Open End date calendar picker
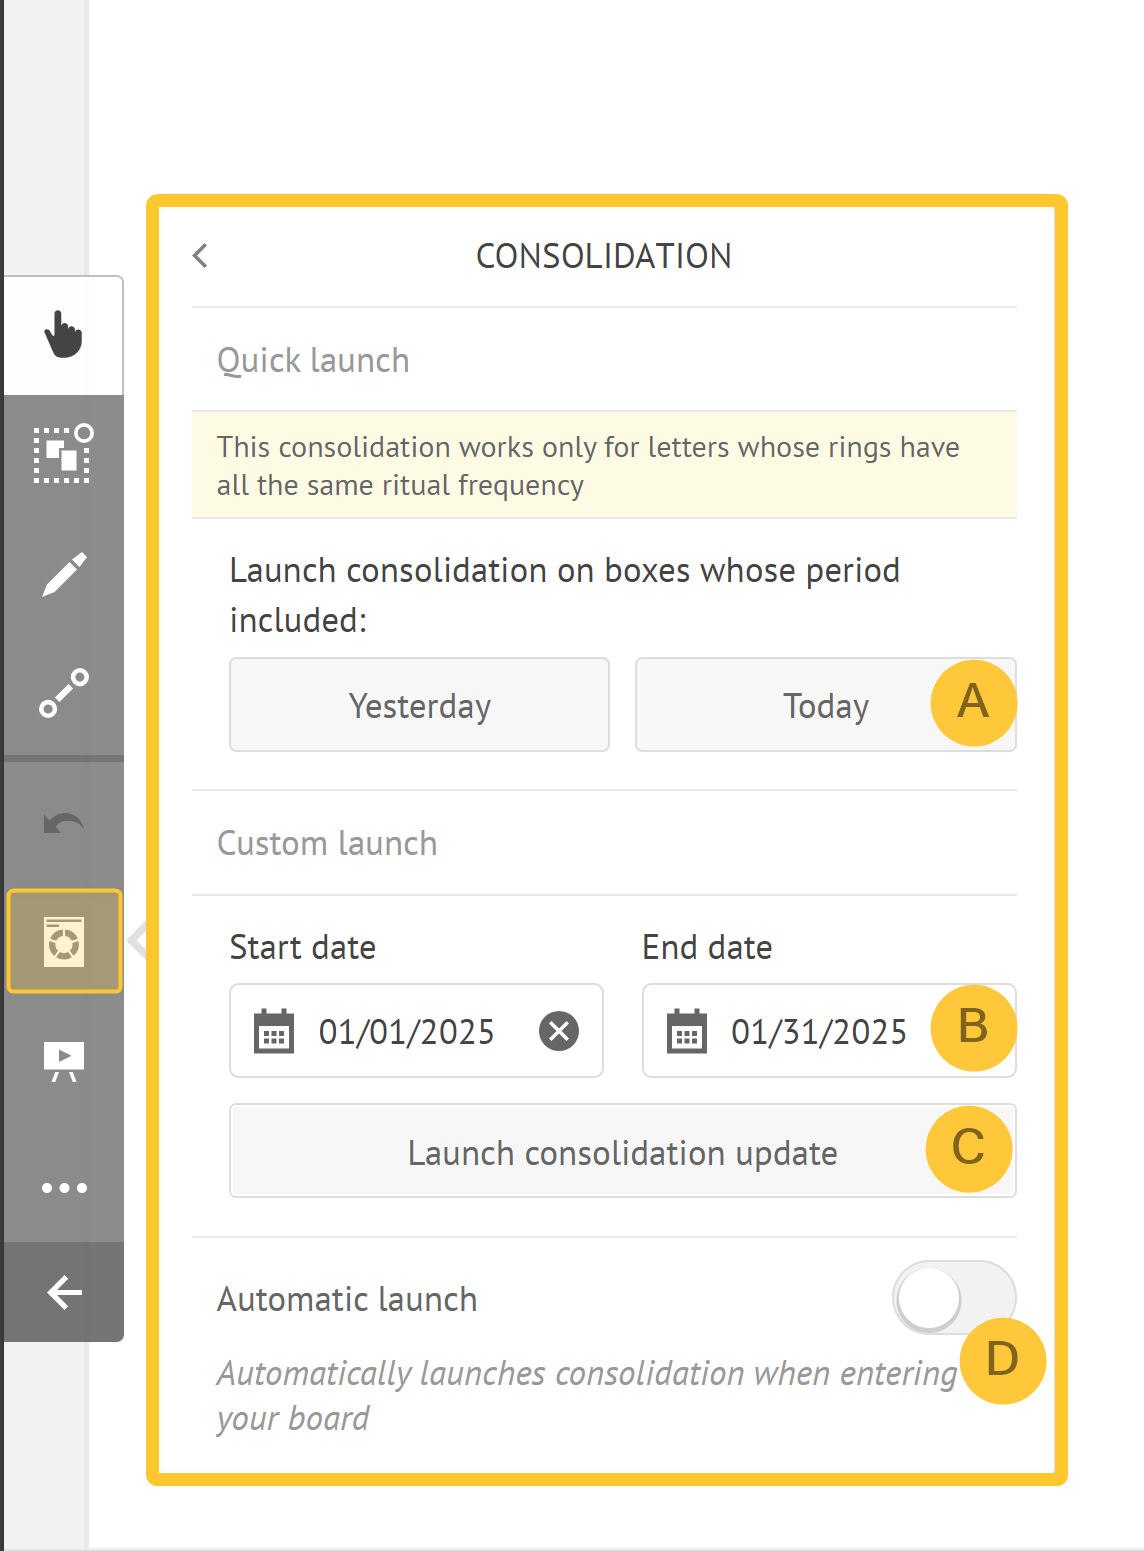The image size is (1144, 1551). point(686,1031)
